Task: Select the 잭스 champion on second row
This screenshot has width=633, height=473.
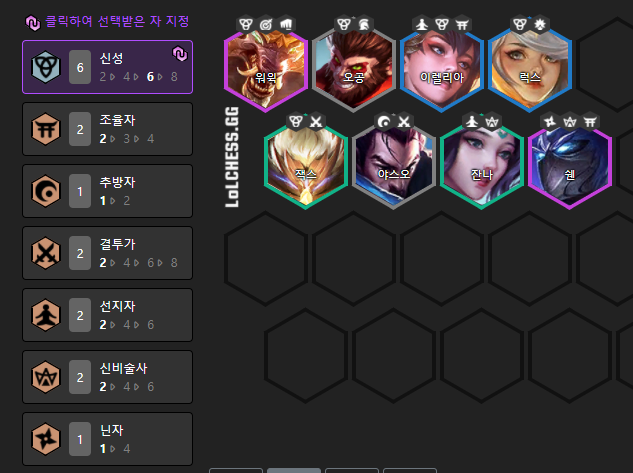Action: tap(306, 165)
